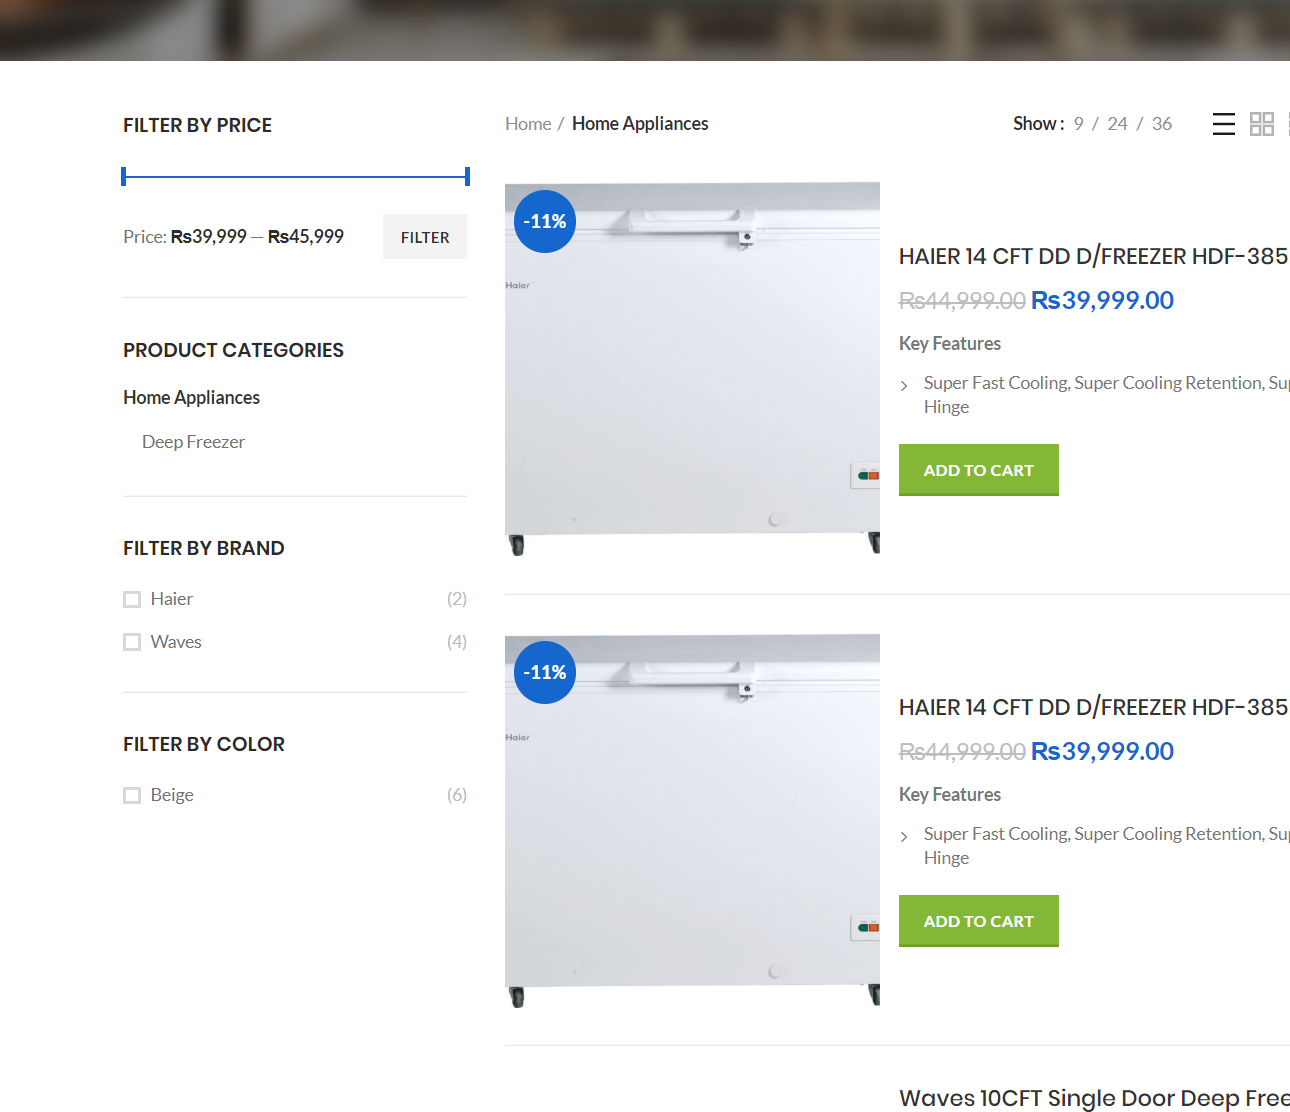Show 36 products per page
This screenshot has height=1112, width=1290.
[x=1161, y=124]
